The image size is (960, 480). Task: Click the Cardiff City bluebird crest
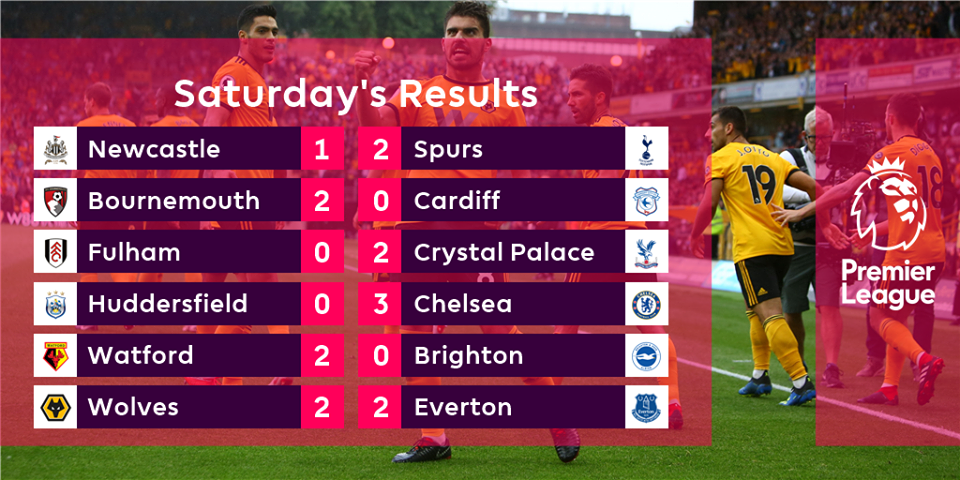pyautogui.click(x=647, y=200)
